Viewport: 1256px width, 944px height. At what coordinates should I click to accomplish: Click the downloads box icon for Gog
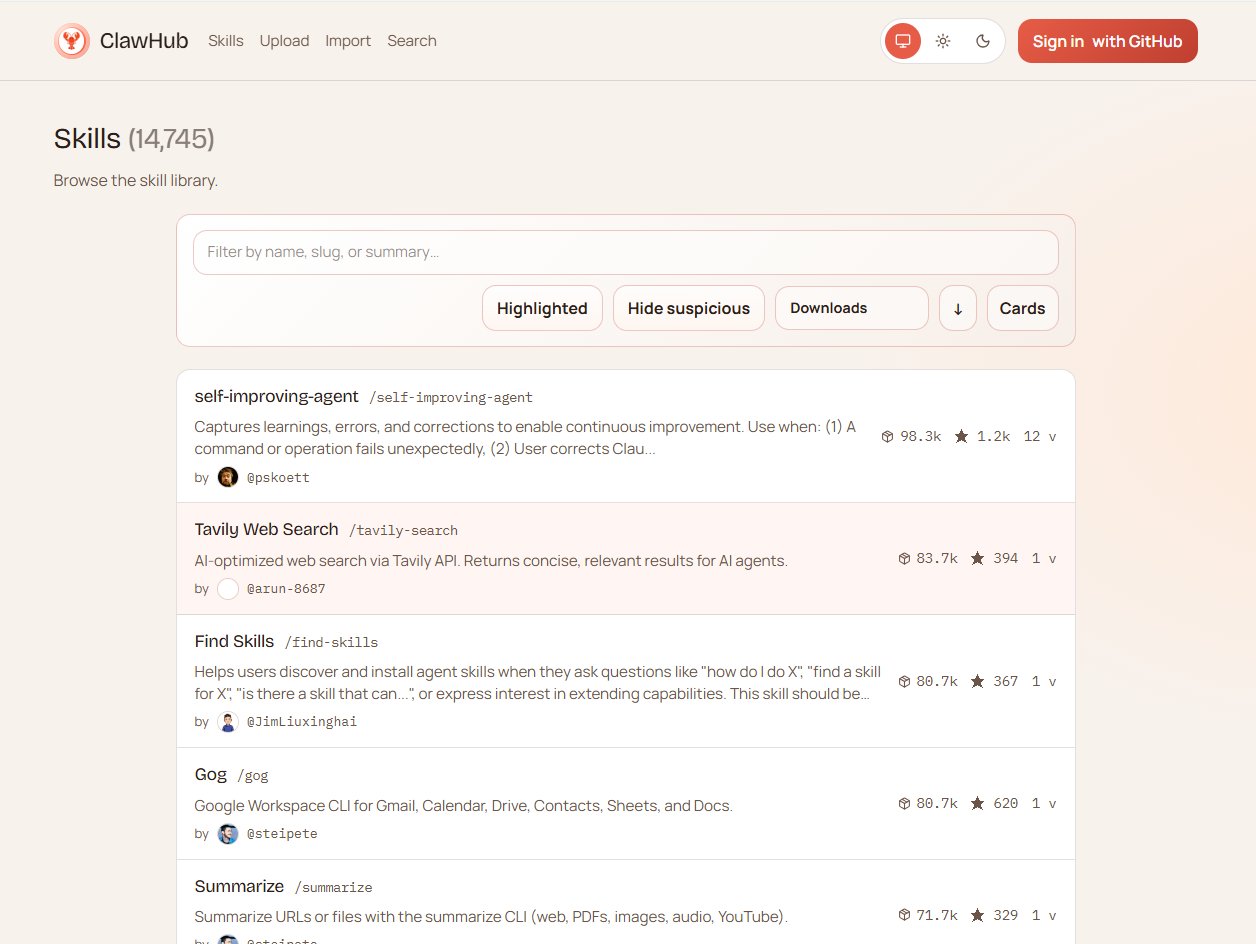(x=904, y=803)
